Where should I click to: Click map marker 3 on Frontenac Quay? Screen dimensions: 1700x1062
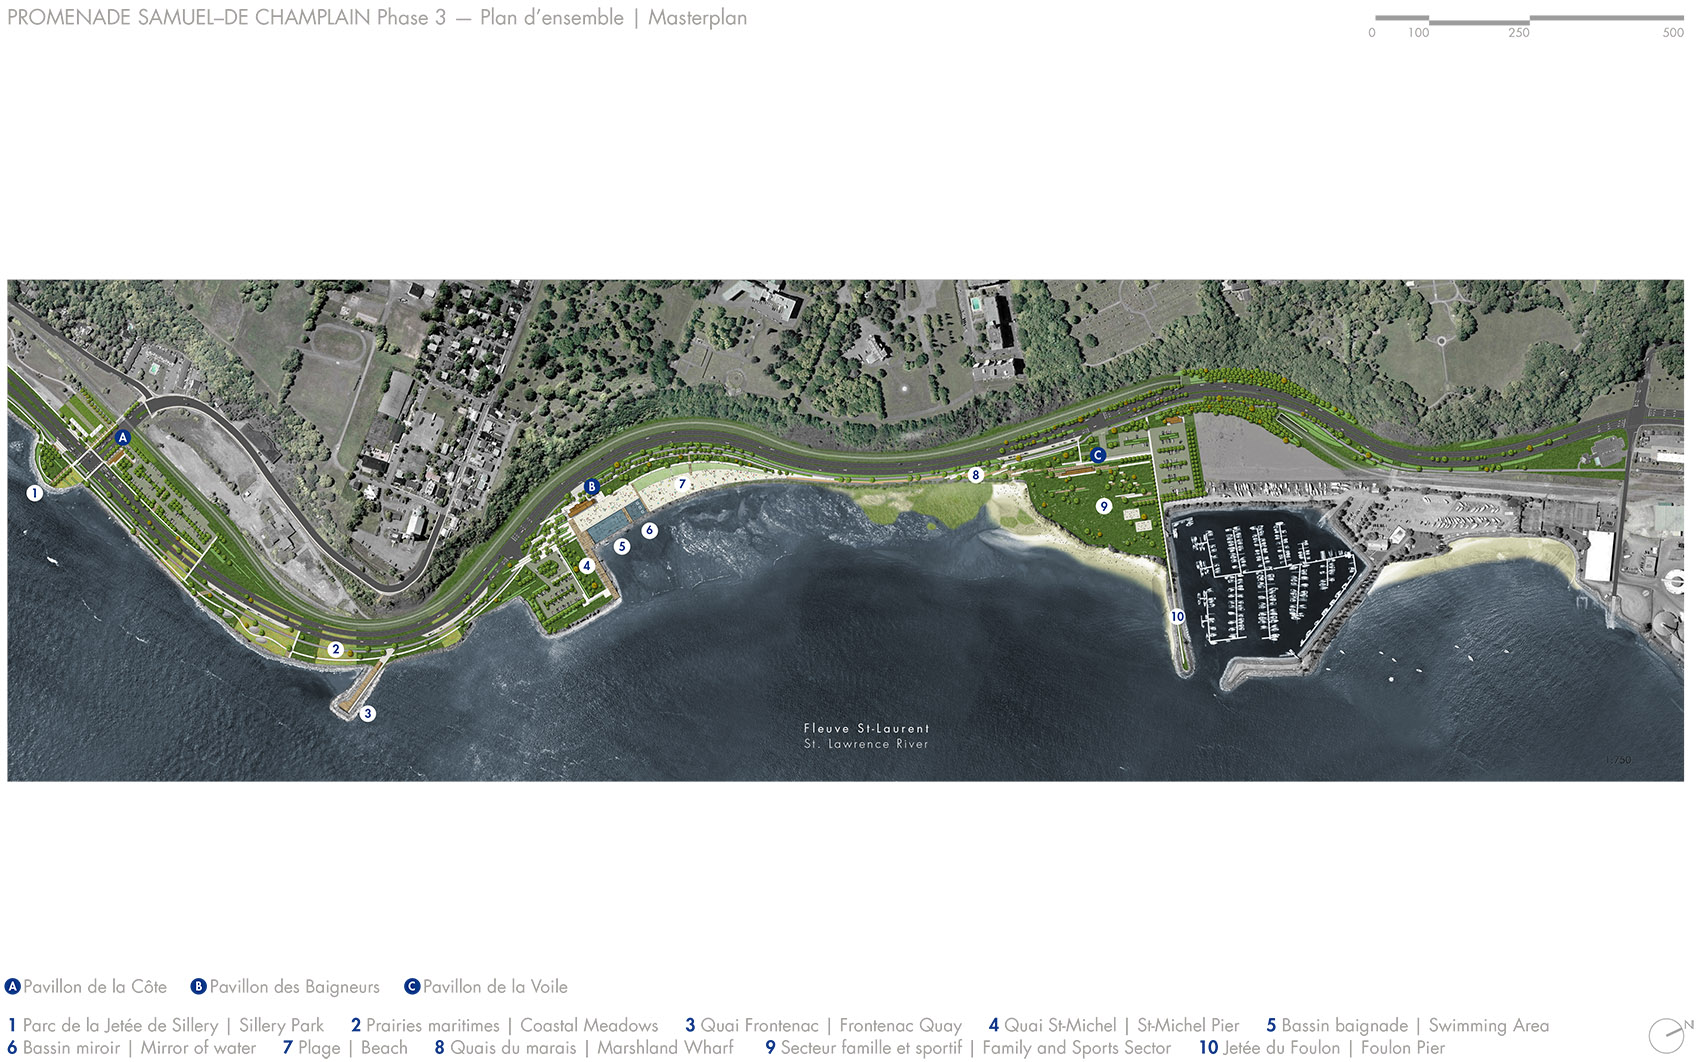(367, 714)
